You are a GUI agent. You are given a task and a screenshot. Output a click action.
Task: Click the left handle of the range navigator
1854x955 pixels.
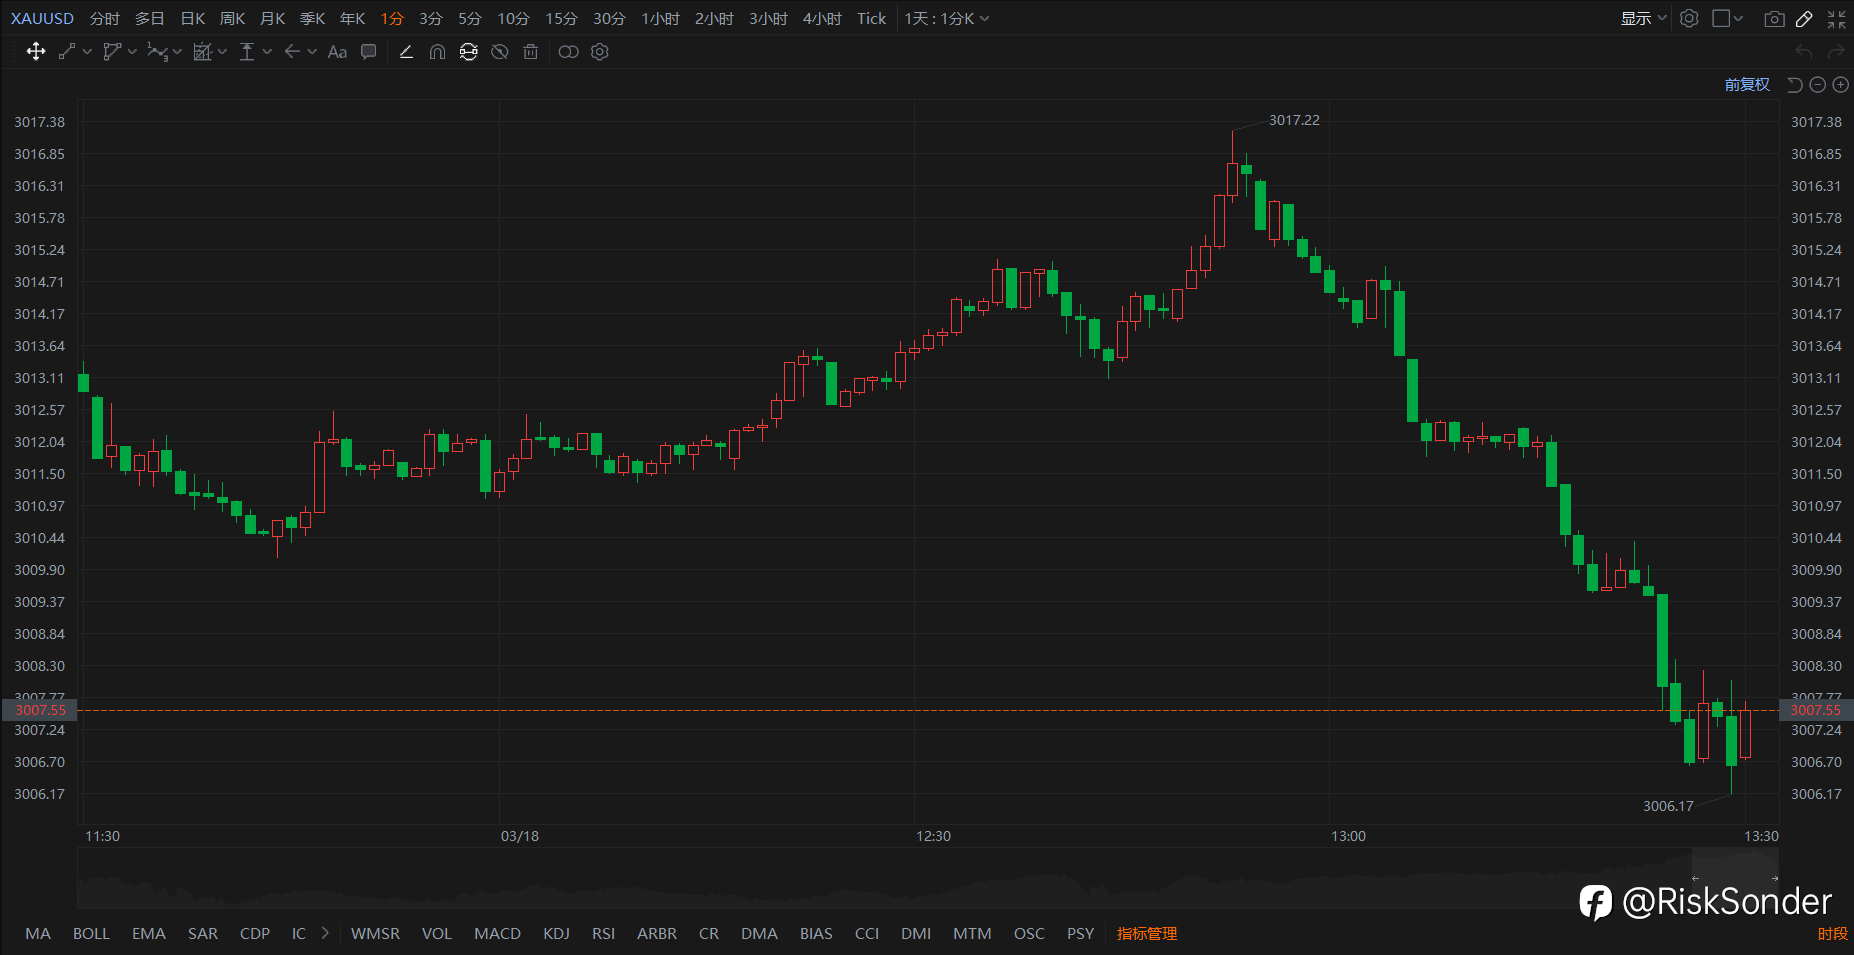click(1694, 878)
